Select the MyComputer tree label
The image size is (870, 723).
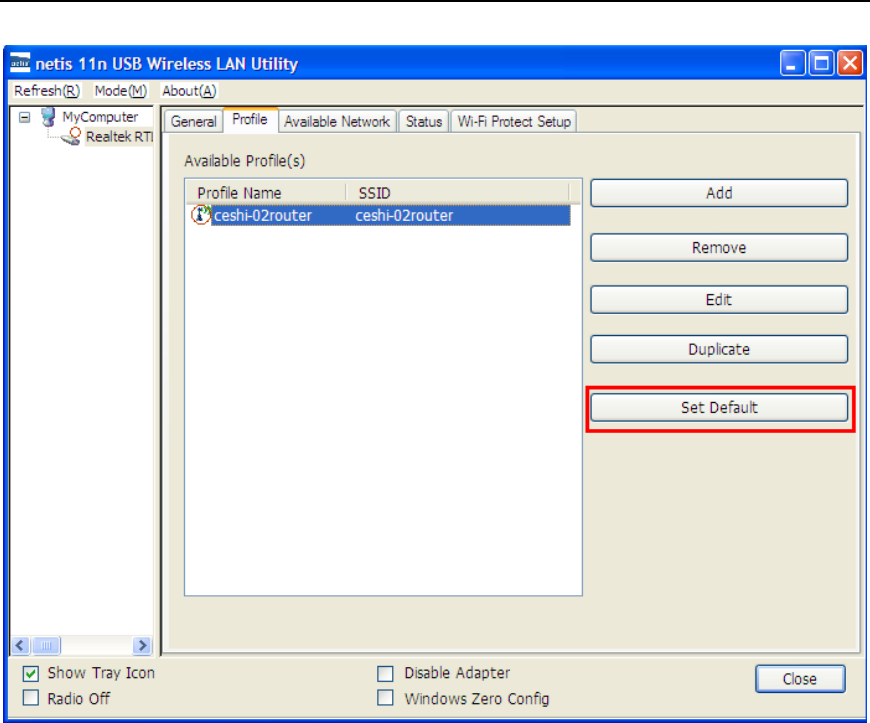pyautogui.click(x=100, y=117)
